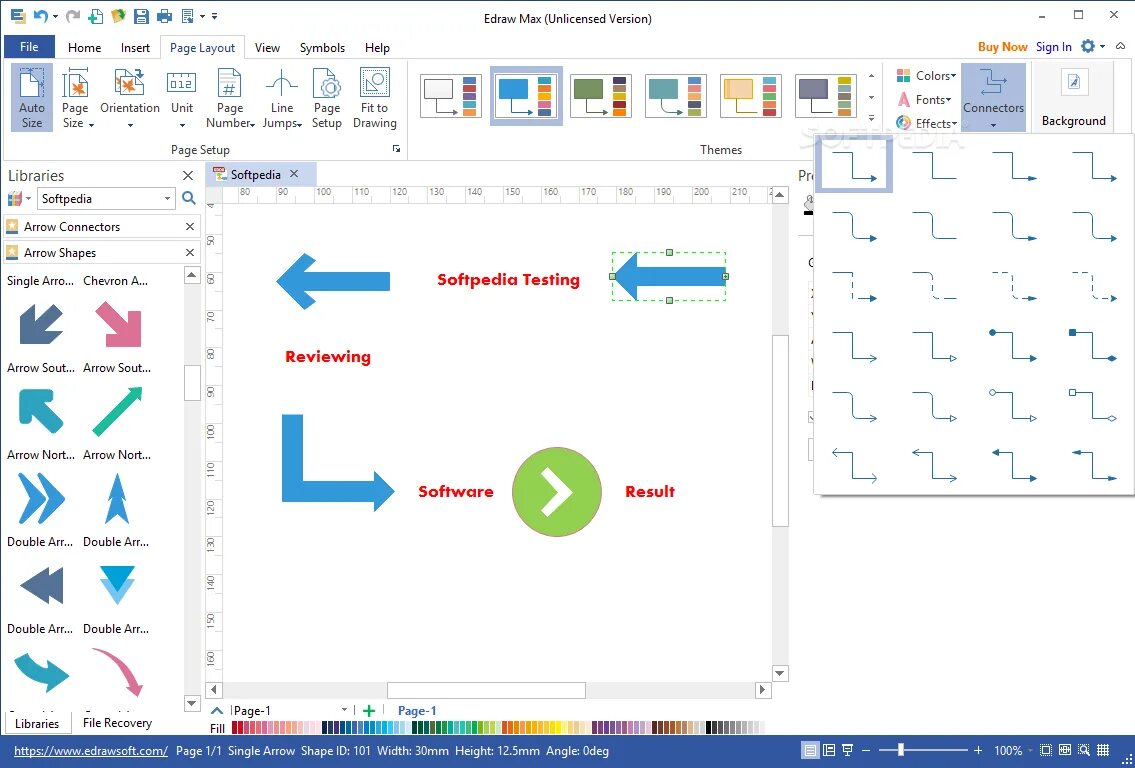
Task: Choose teal Arrow Northwest shape from library
Action: 41,411
